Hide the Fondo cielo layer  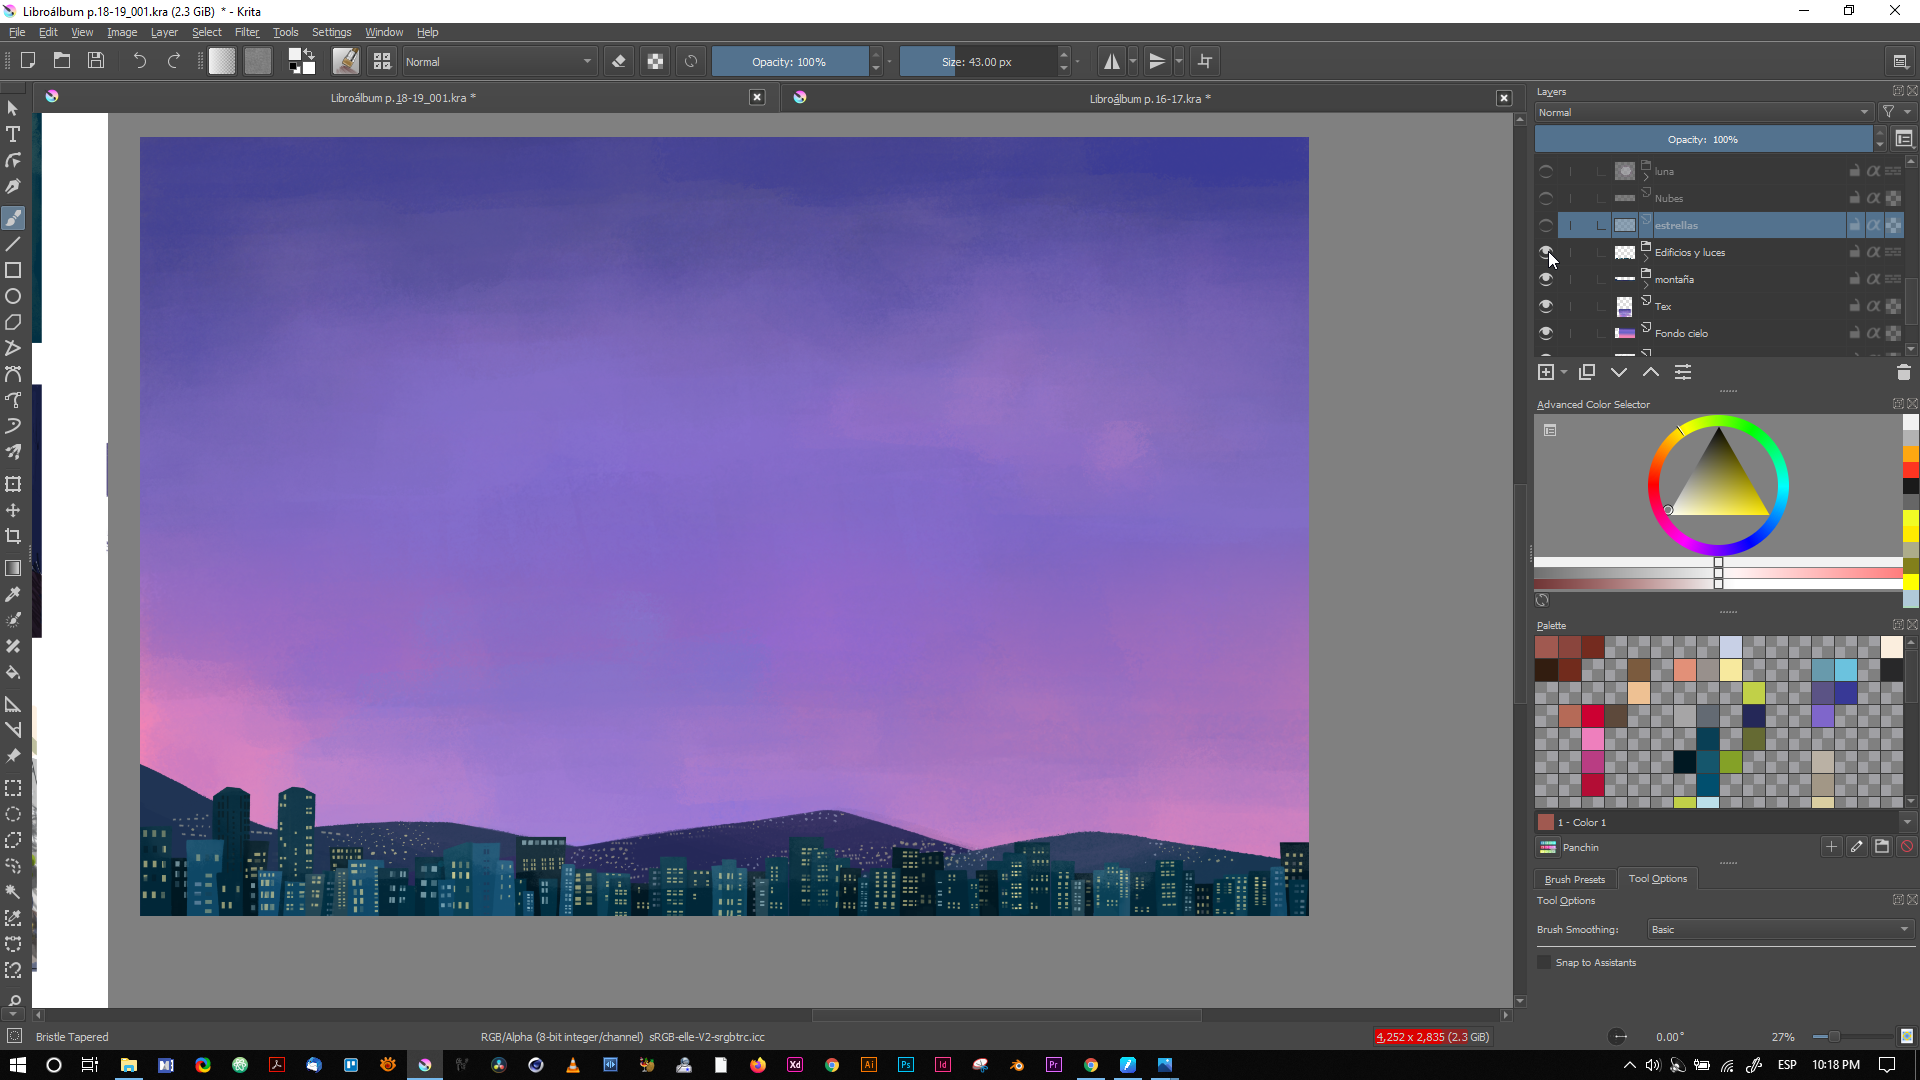[x=1546, y=333]
